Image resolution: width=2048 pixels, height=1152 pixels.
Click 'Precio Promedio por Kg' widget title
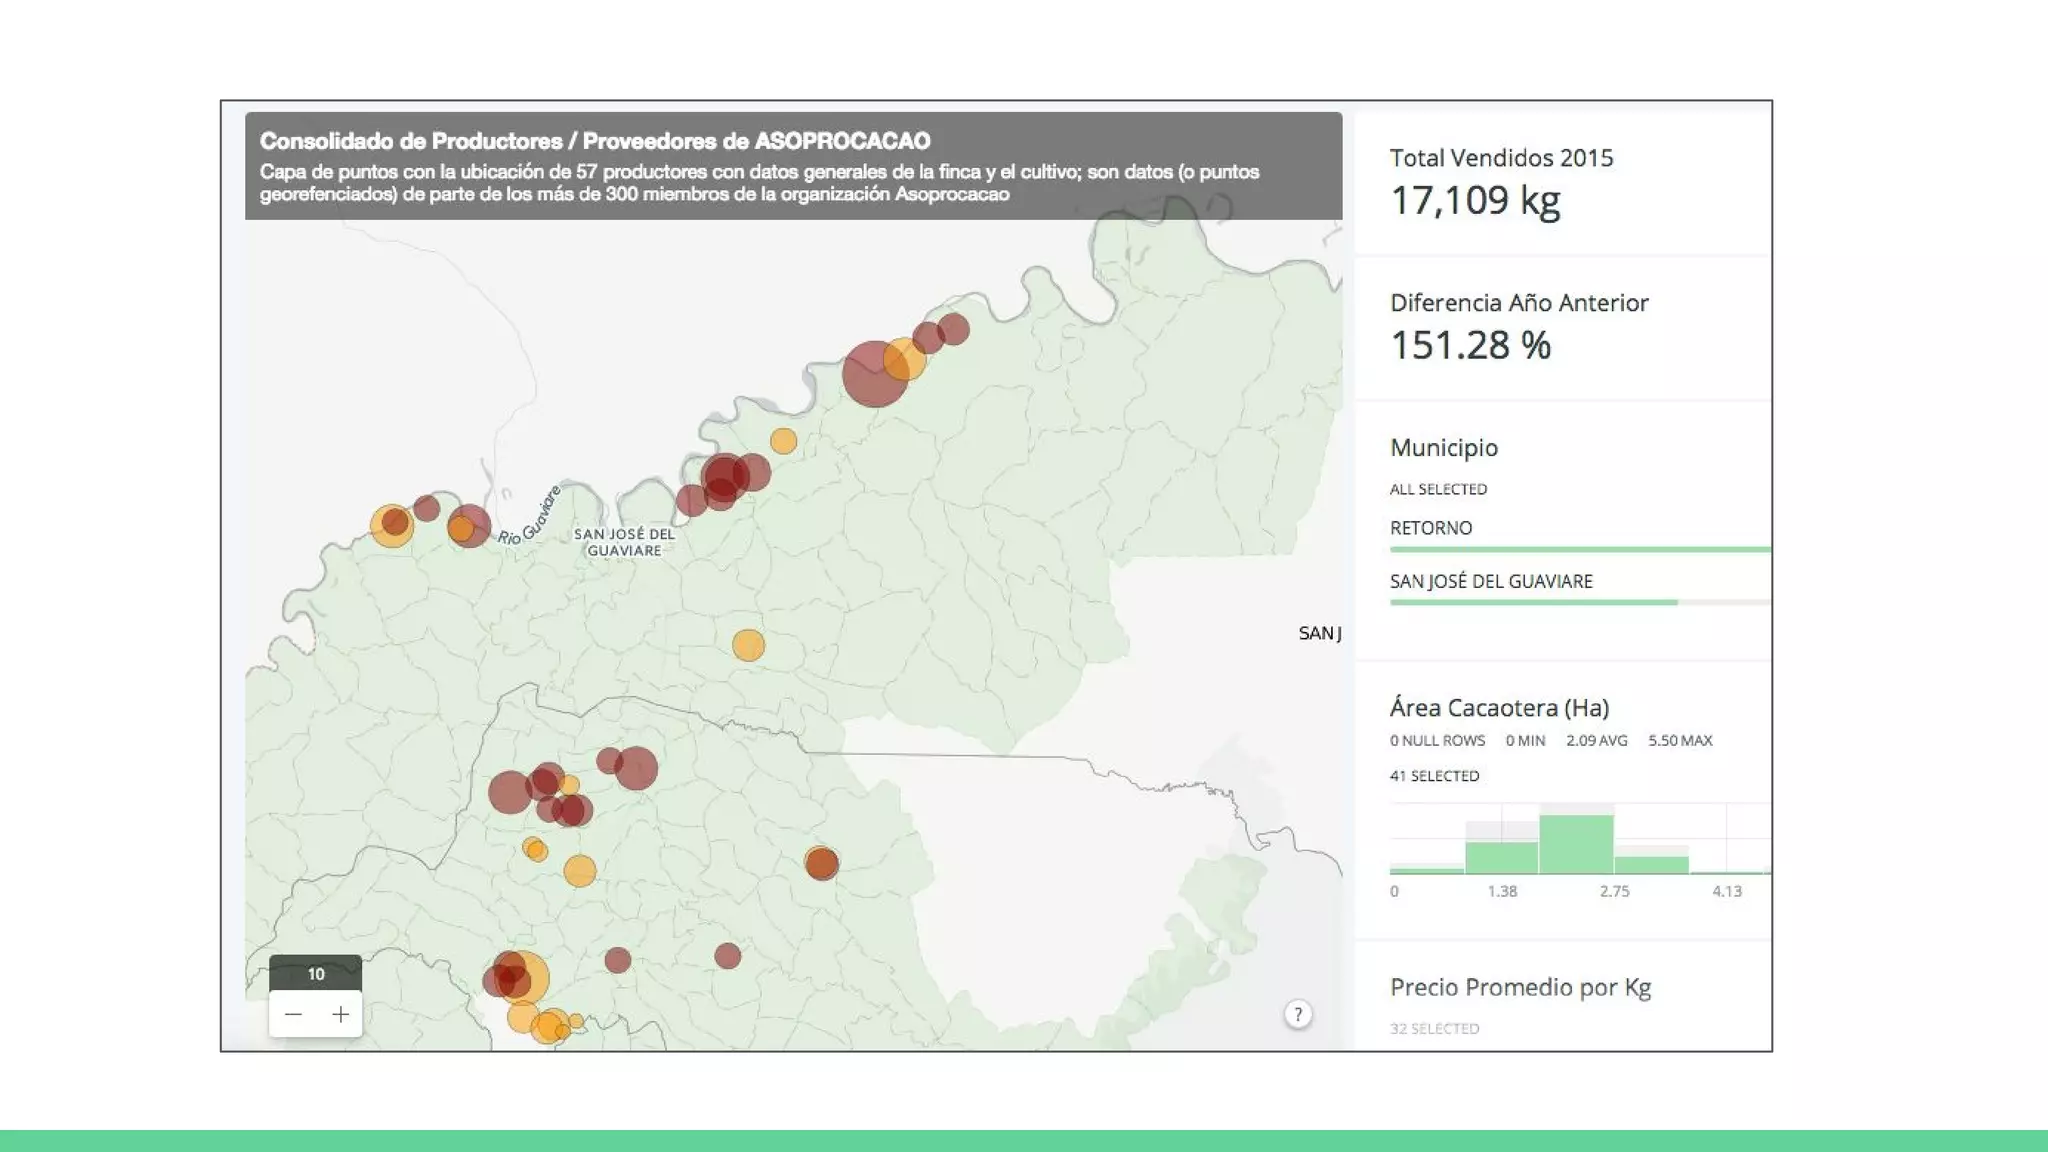point(1520,987)
